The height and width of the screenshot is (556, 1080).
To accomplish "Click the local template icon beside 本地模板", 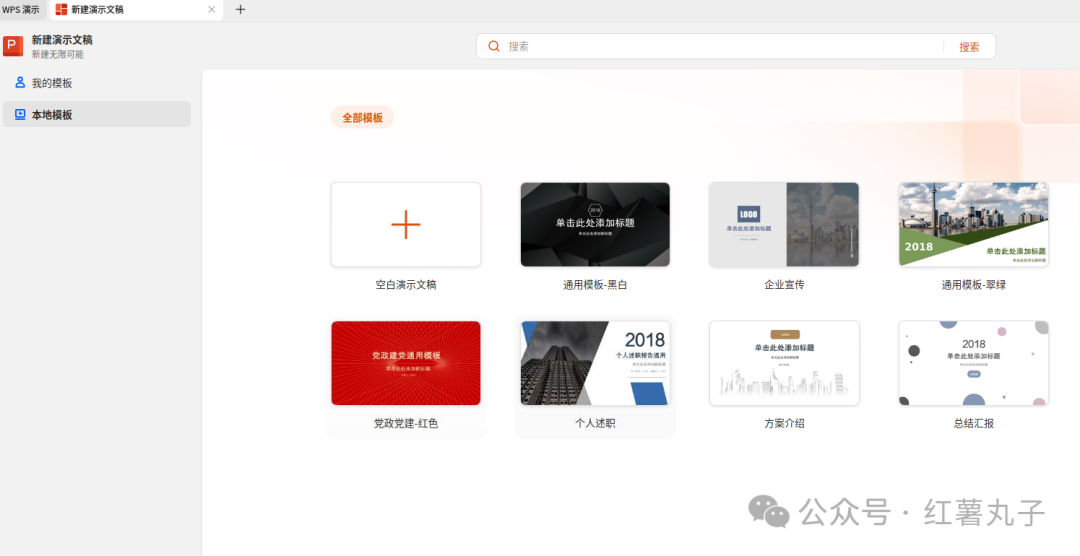I will (x=20, y=114).
